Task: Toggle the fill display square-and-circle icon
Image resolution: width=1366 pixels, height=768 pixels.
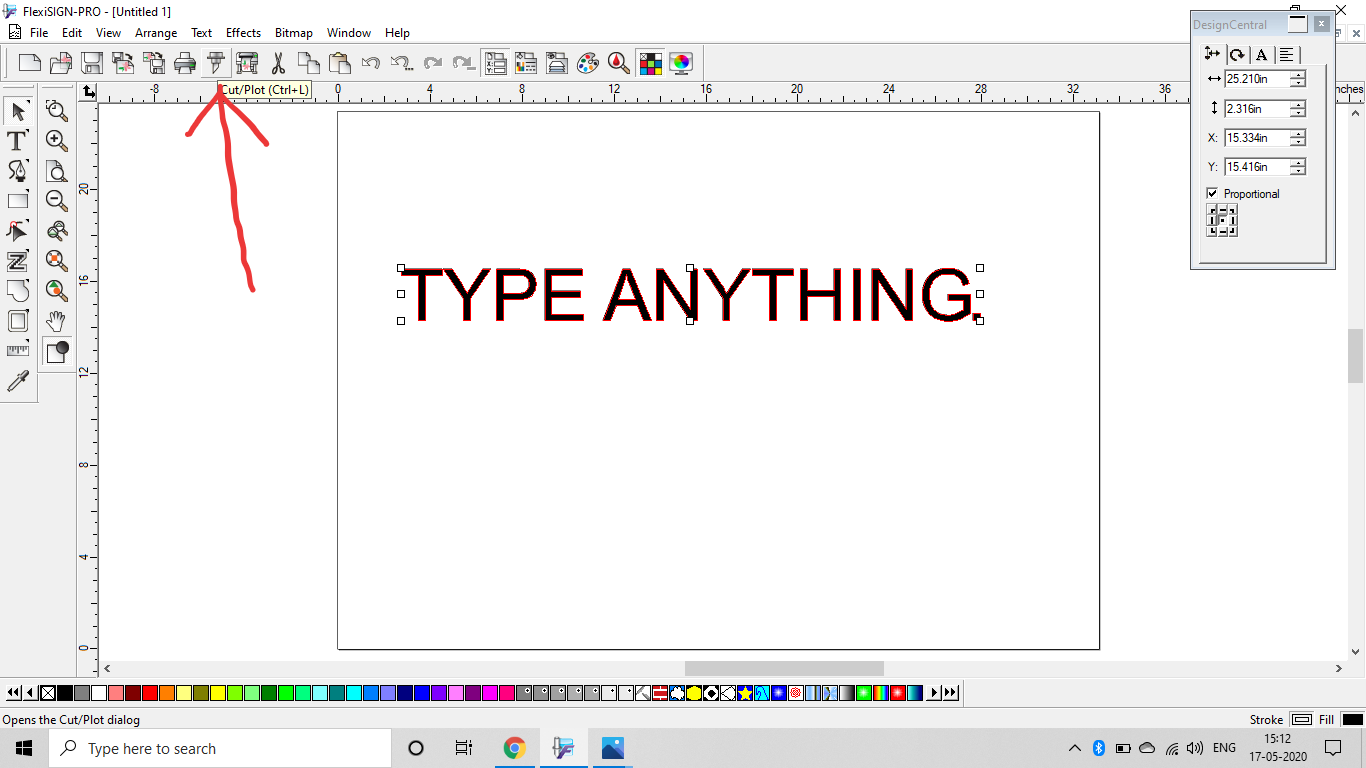Action: coord(57,351)
